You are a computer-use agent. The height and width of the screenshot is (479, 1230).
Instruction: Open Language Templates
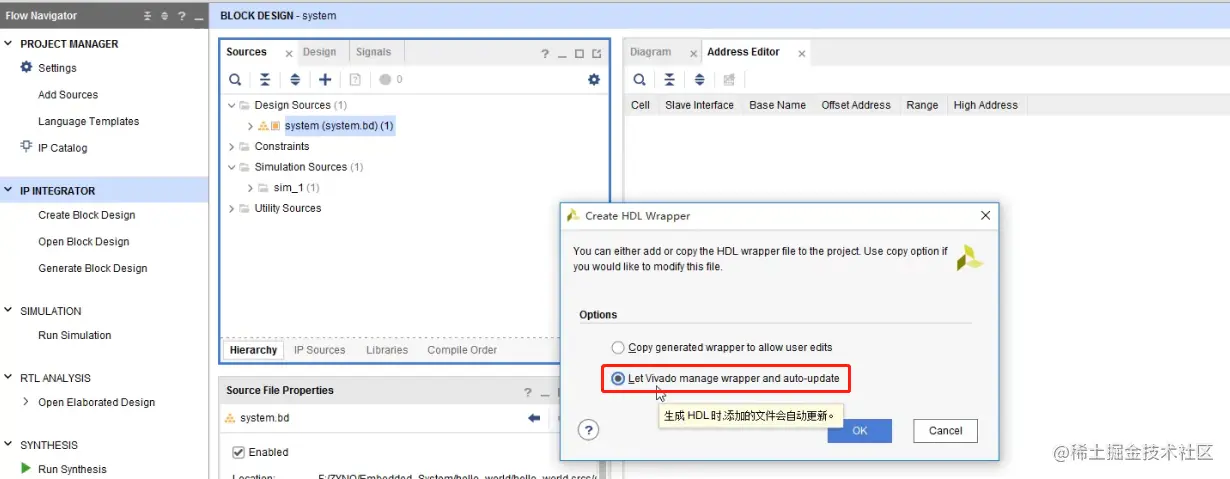click(89, 121)
